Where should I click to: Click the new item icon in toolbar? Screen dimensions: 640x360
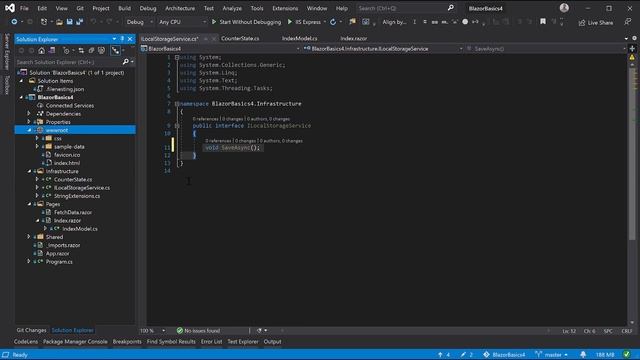click(x=44, y=22)
